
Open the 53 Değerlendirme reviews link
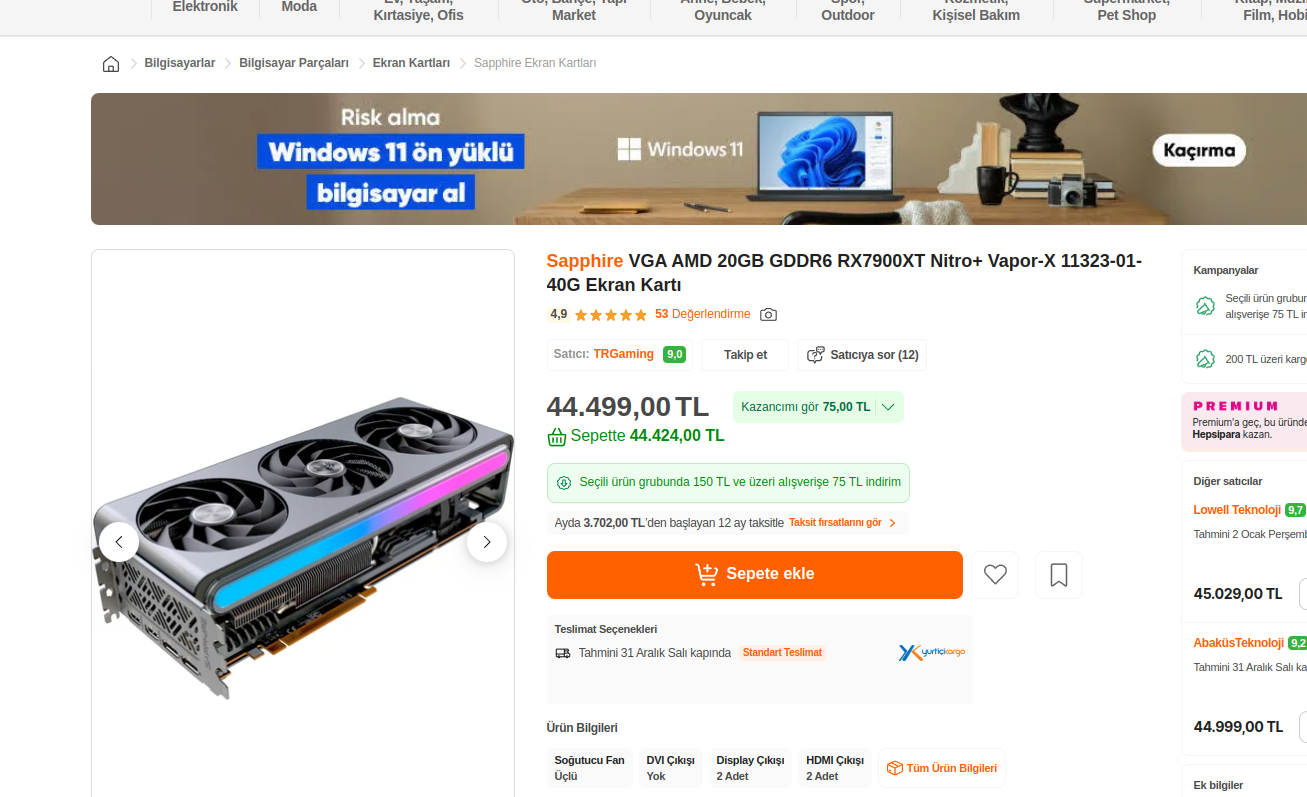tap(702, 314)
